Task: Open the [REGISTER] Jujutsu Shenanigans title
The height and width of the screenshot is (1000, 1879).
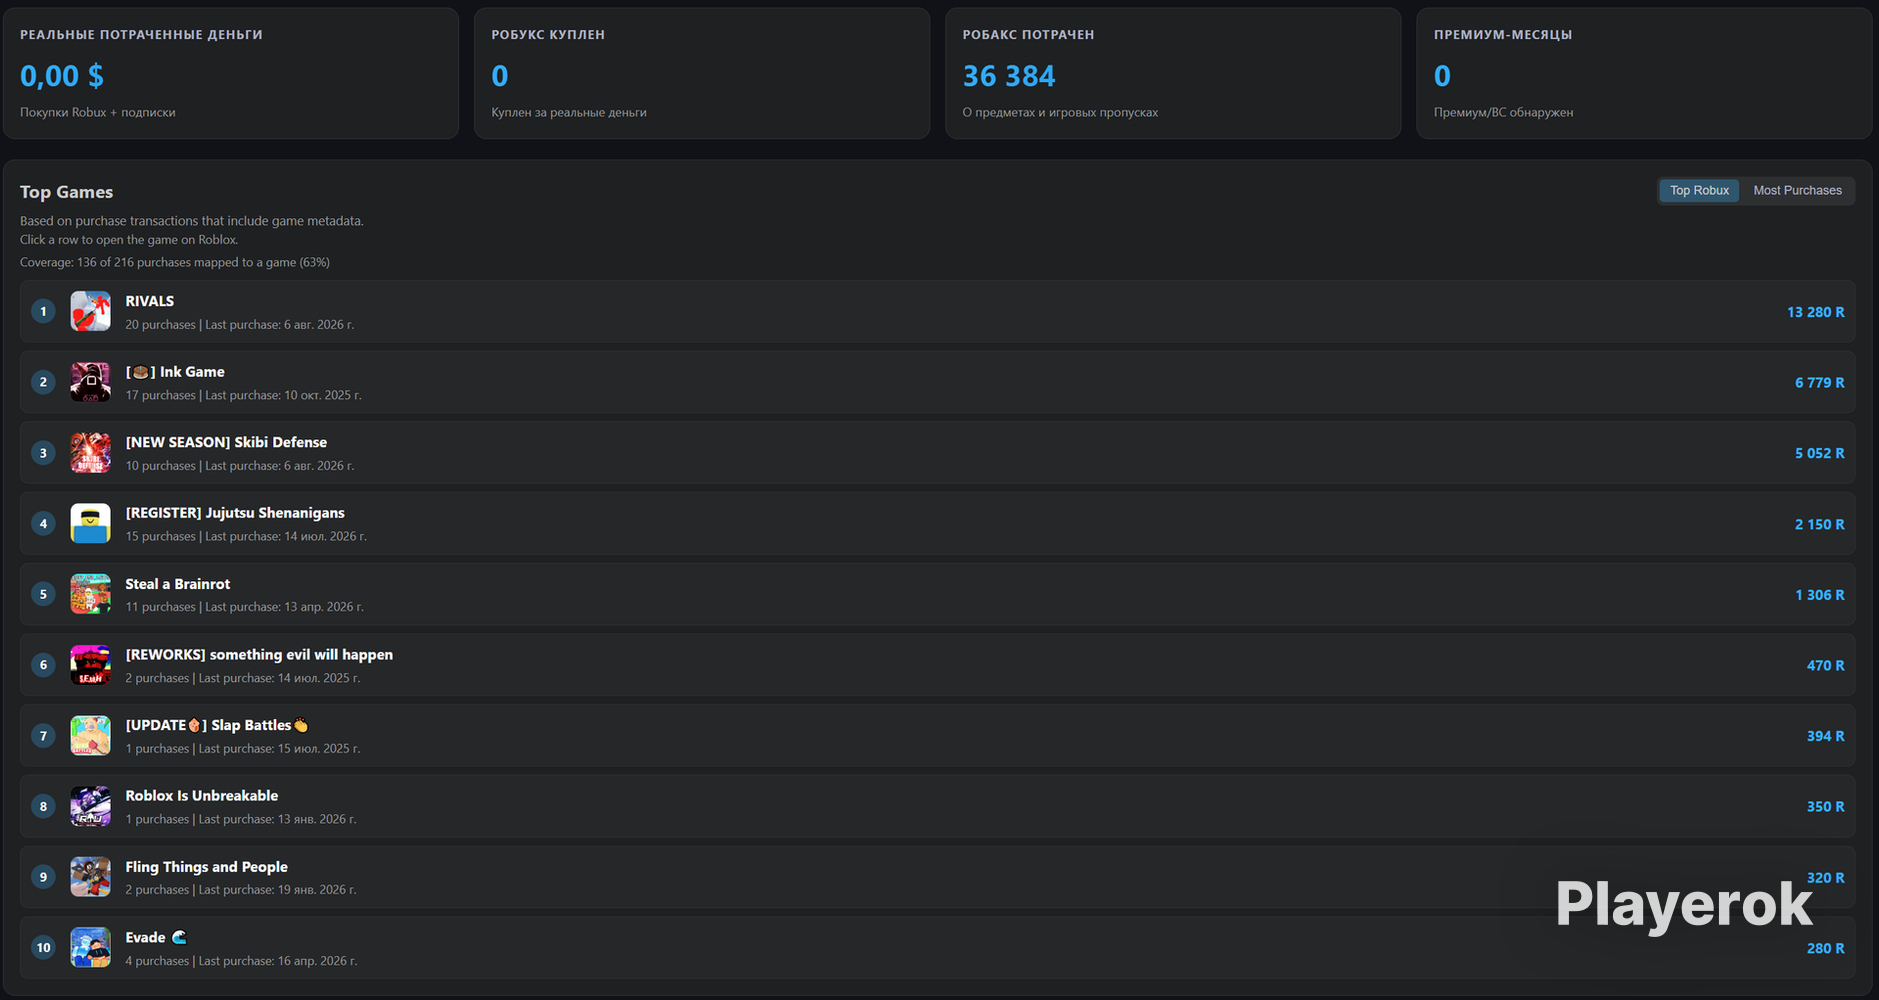Action: pos(235,513)
